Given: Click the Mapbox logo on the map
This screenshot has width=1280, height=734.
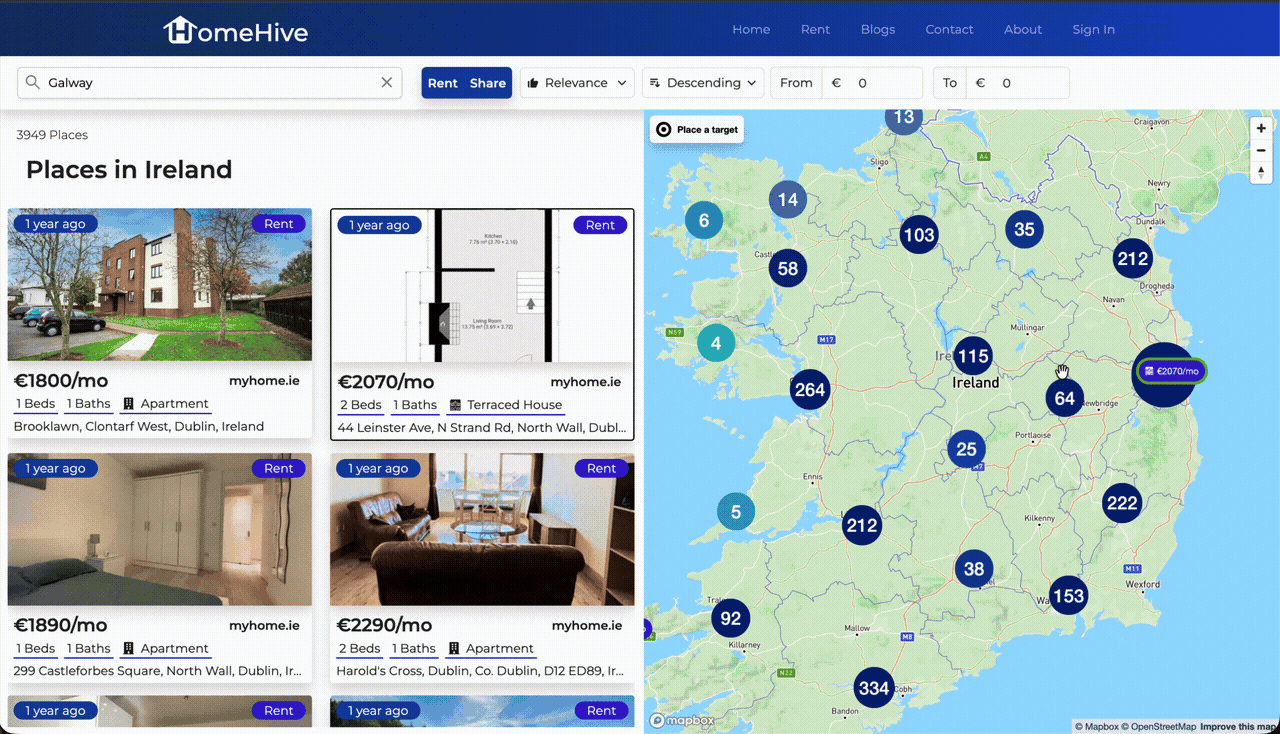Looking at the screenshot, I should (x=684, y=719).
